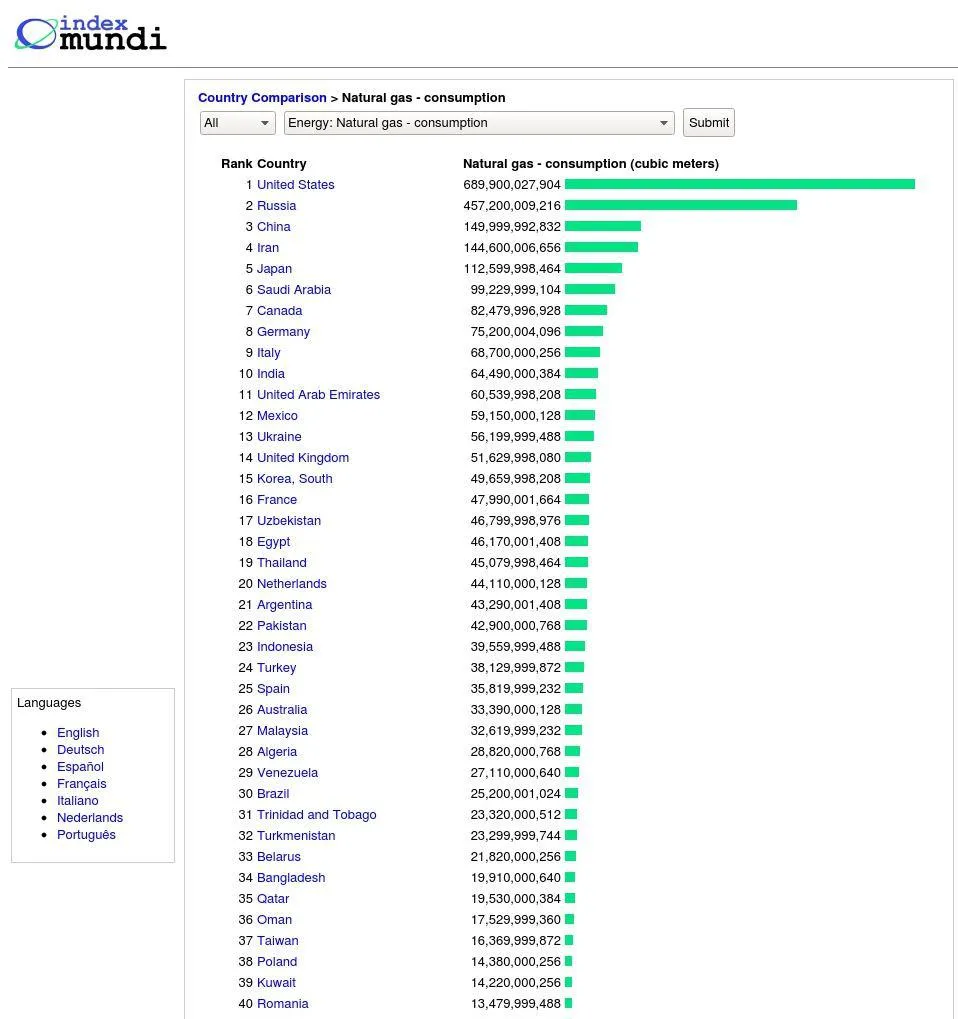Open the Netherlands country link
Image resolution: width=958 pixels, height=1019 pixels.
292,584
